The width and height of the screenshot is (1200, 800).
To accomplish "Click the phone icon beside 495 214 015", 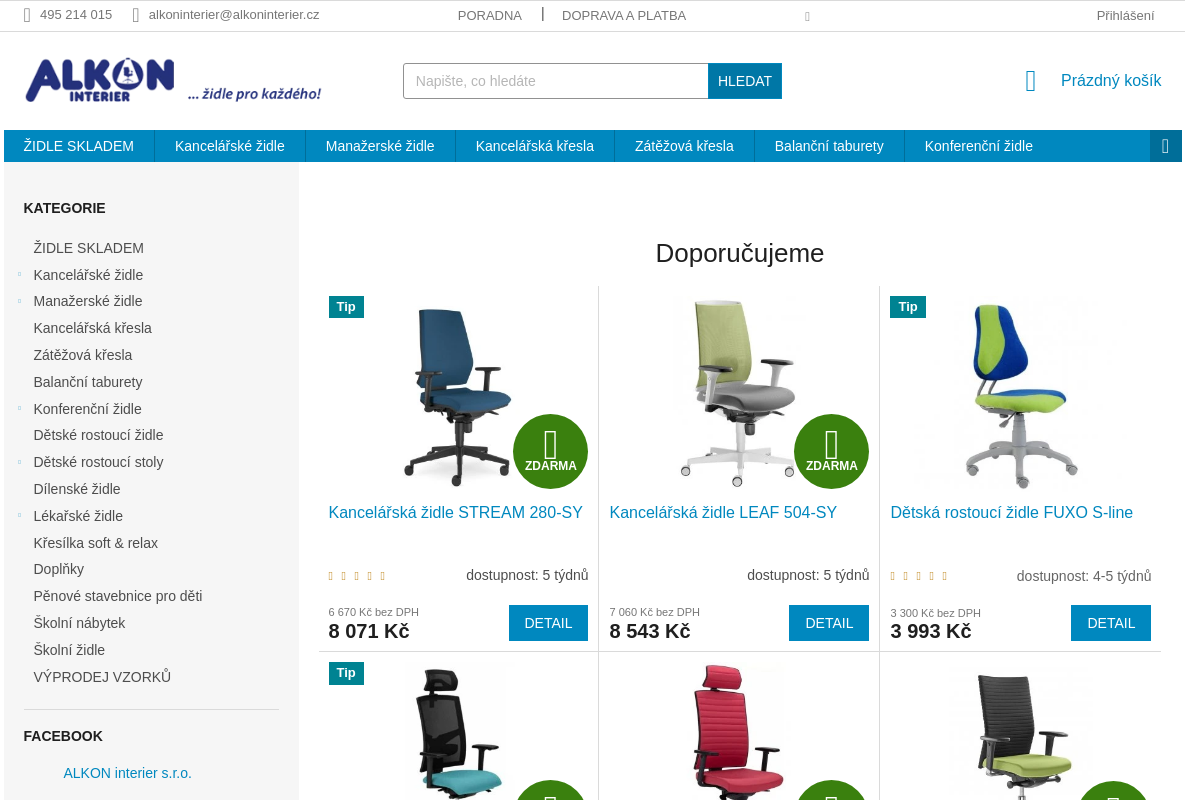I will (x=27, y=15).
